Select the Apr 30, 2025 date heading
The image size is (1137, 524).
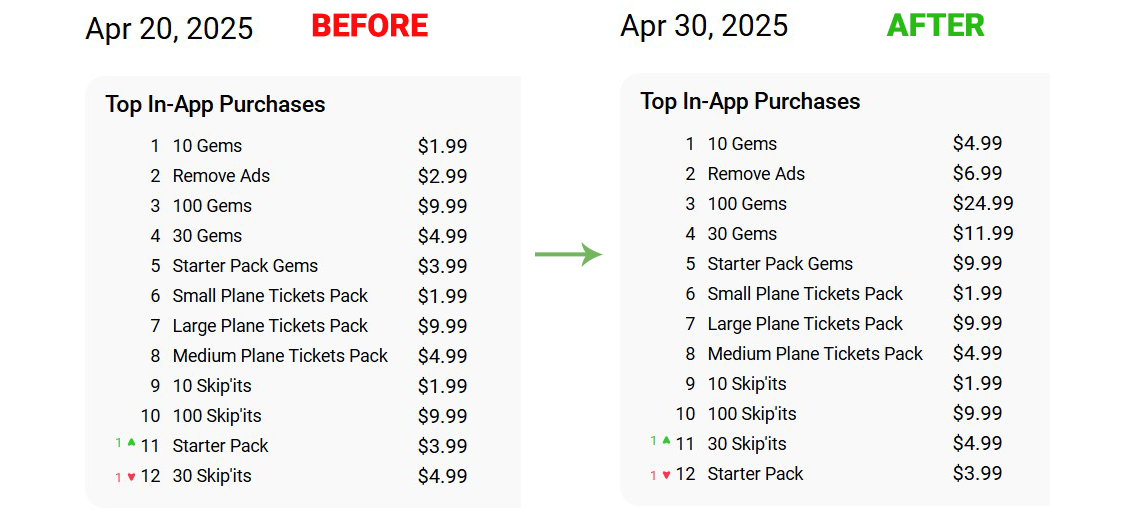pyautogui.click(x=704, y=26)
